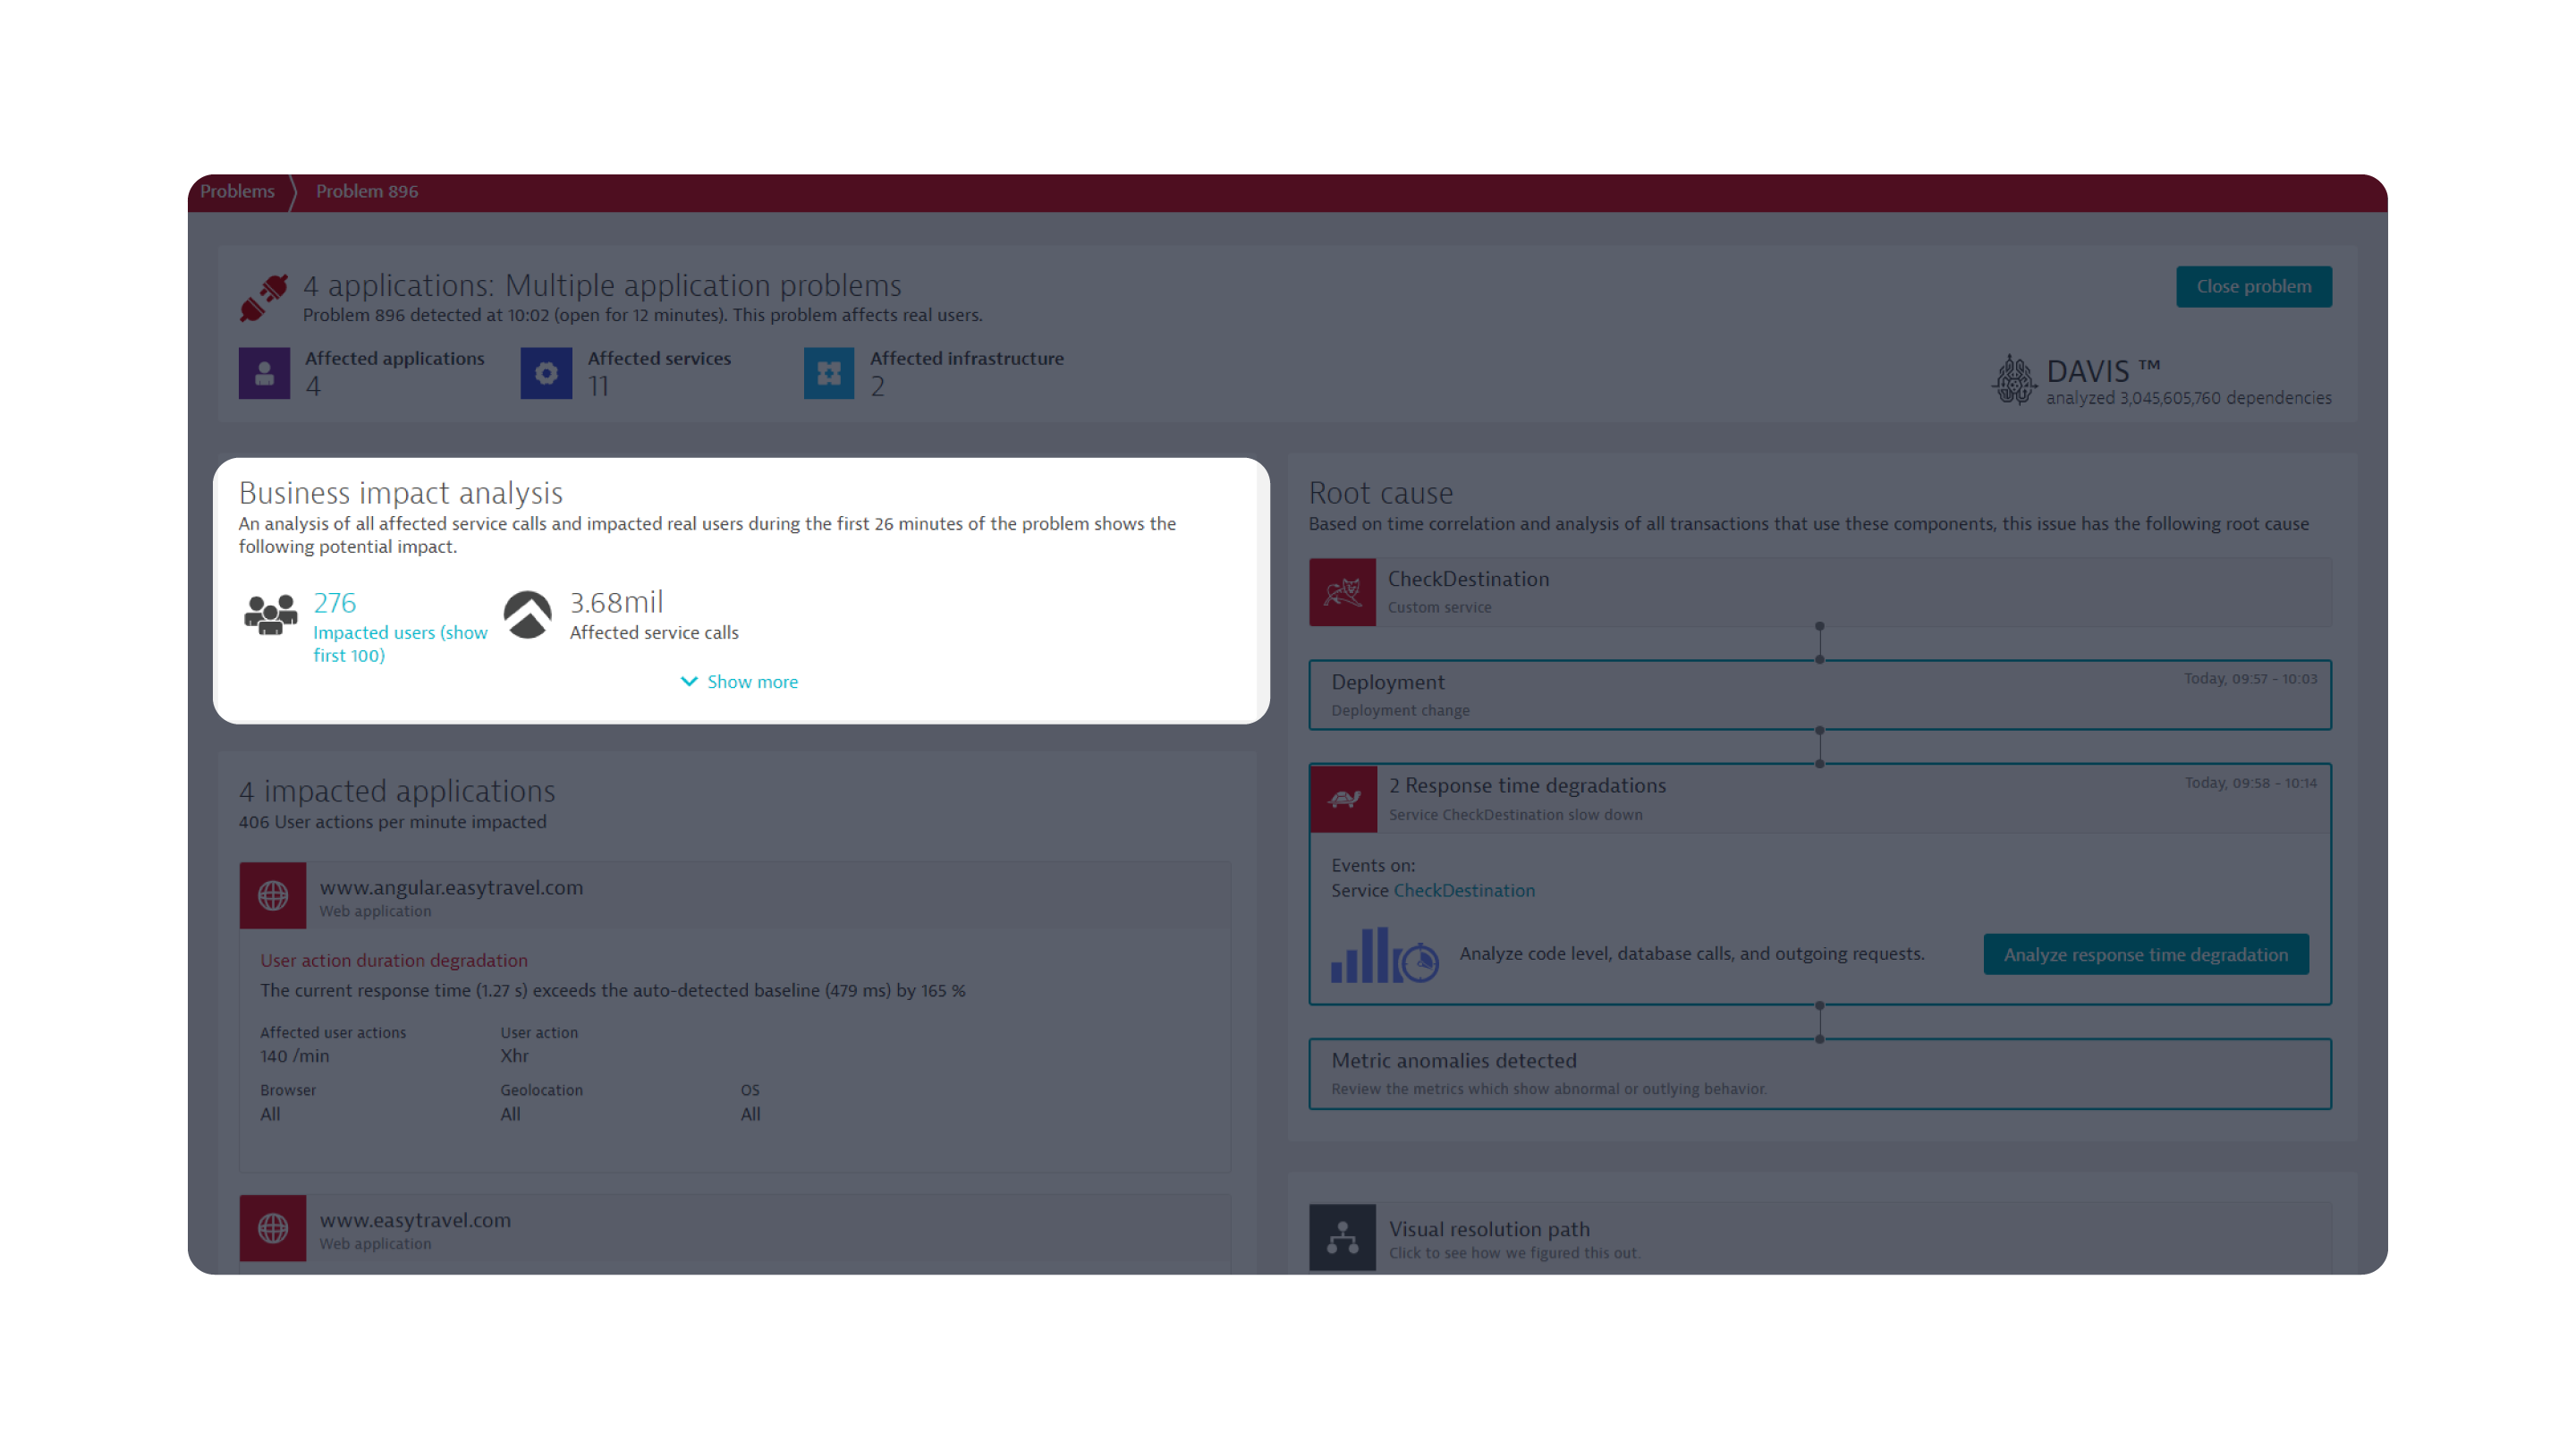
Task: Click Affected user actions 140 /min value
Action: pyautogui.click(x=295, y=1055)
